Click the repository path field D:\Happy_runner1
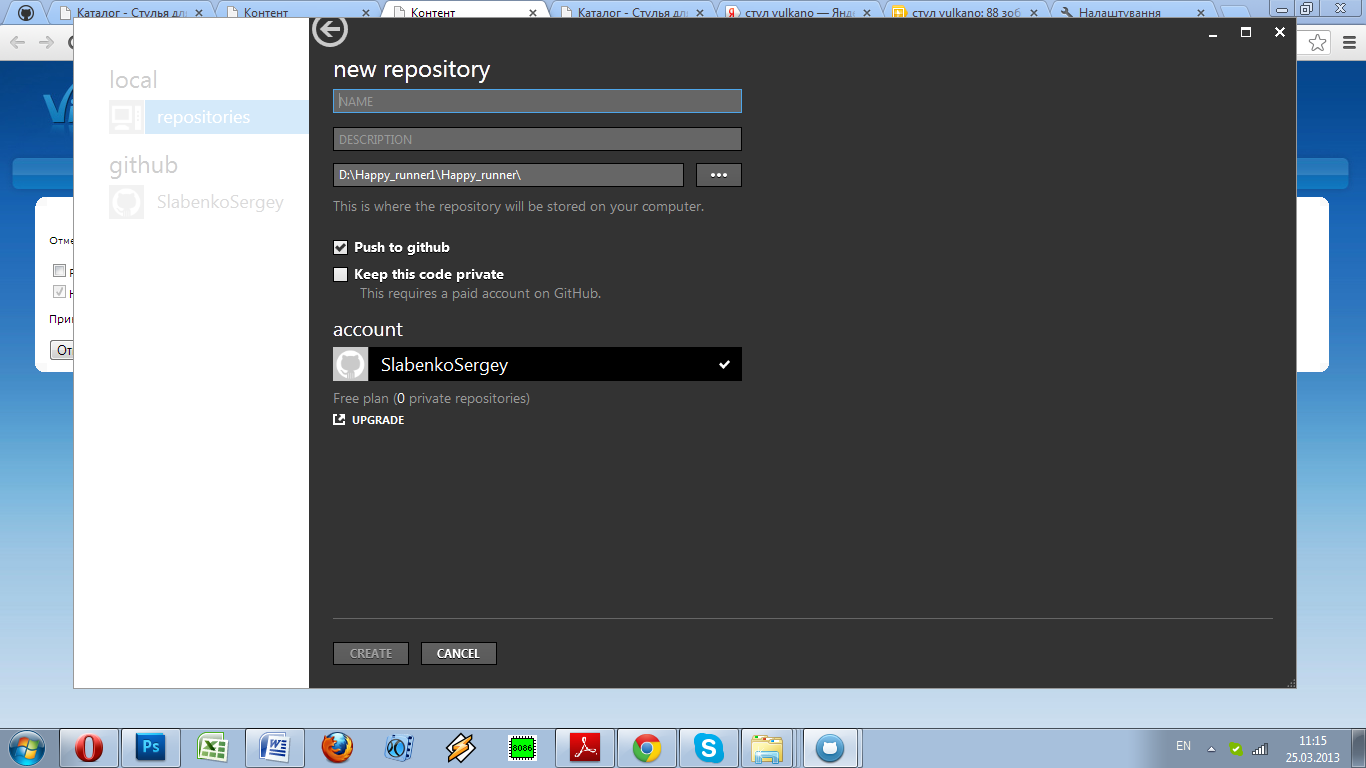This screenshot has width=1366, height=768. click(x=508, y=175)
